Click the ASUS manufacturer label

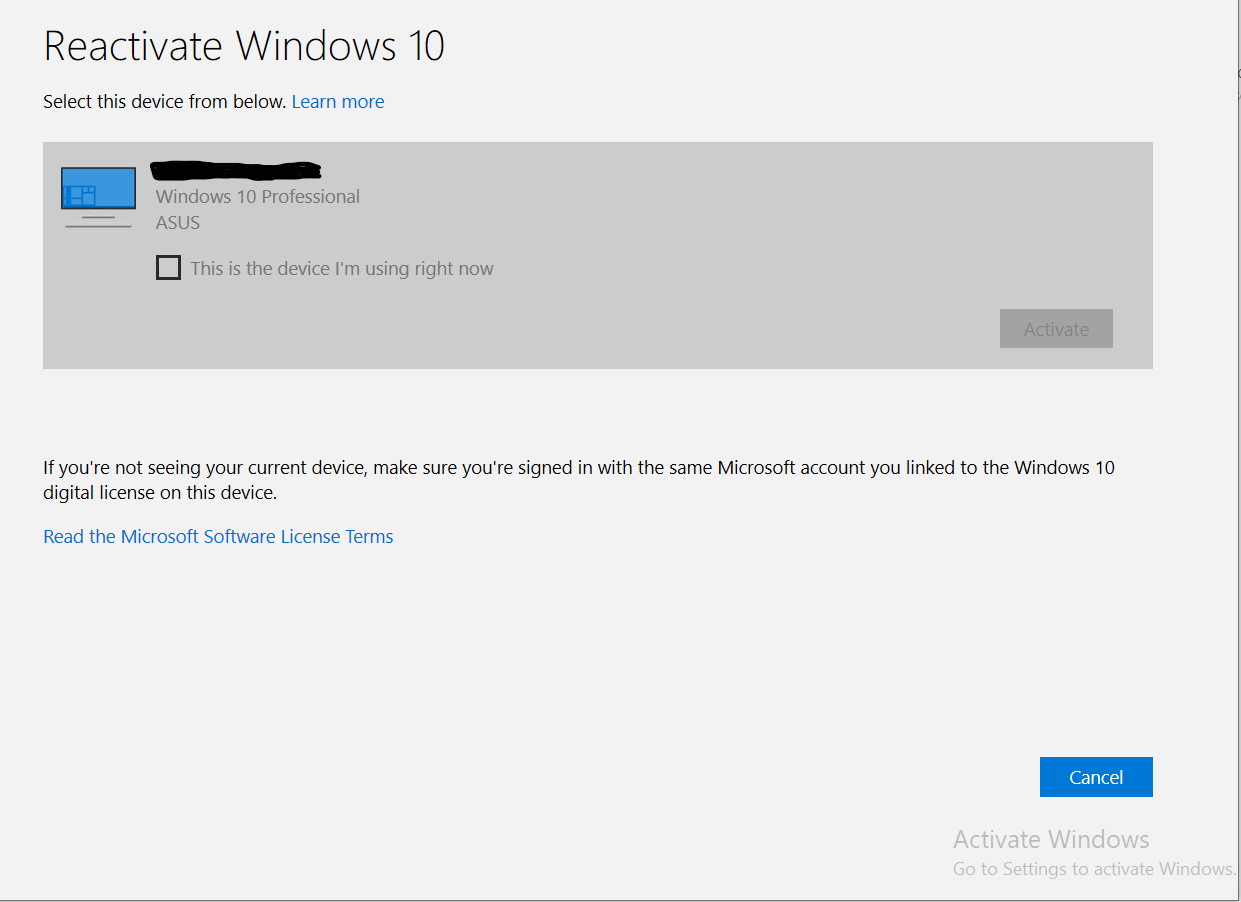(178, 222)
